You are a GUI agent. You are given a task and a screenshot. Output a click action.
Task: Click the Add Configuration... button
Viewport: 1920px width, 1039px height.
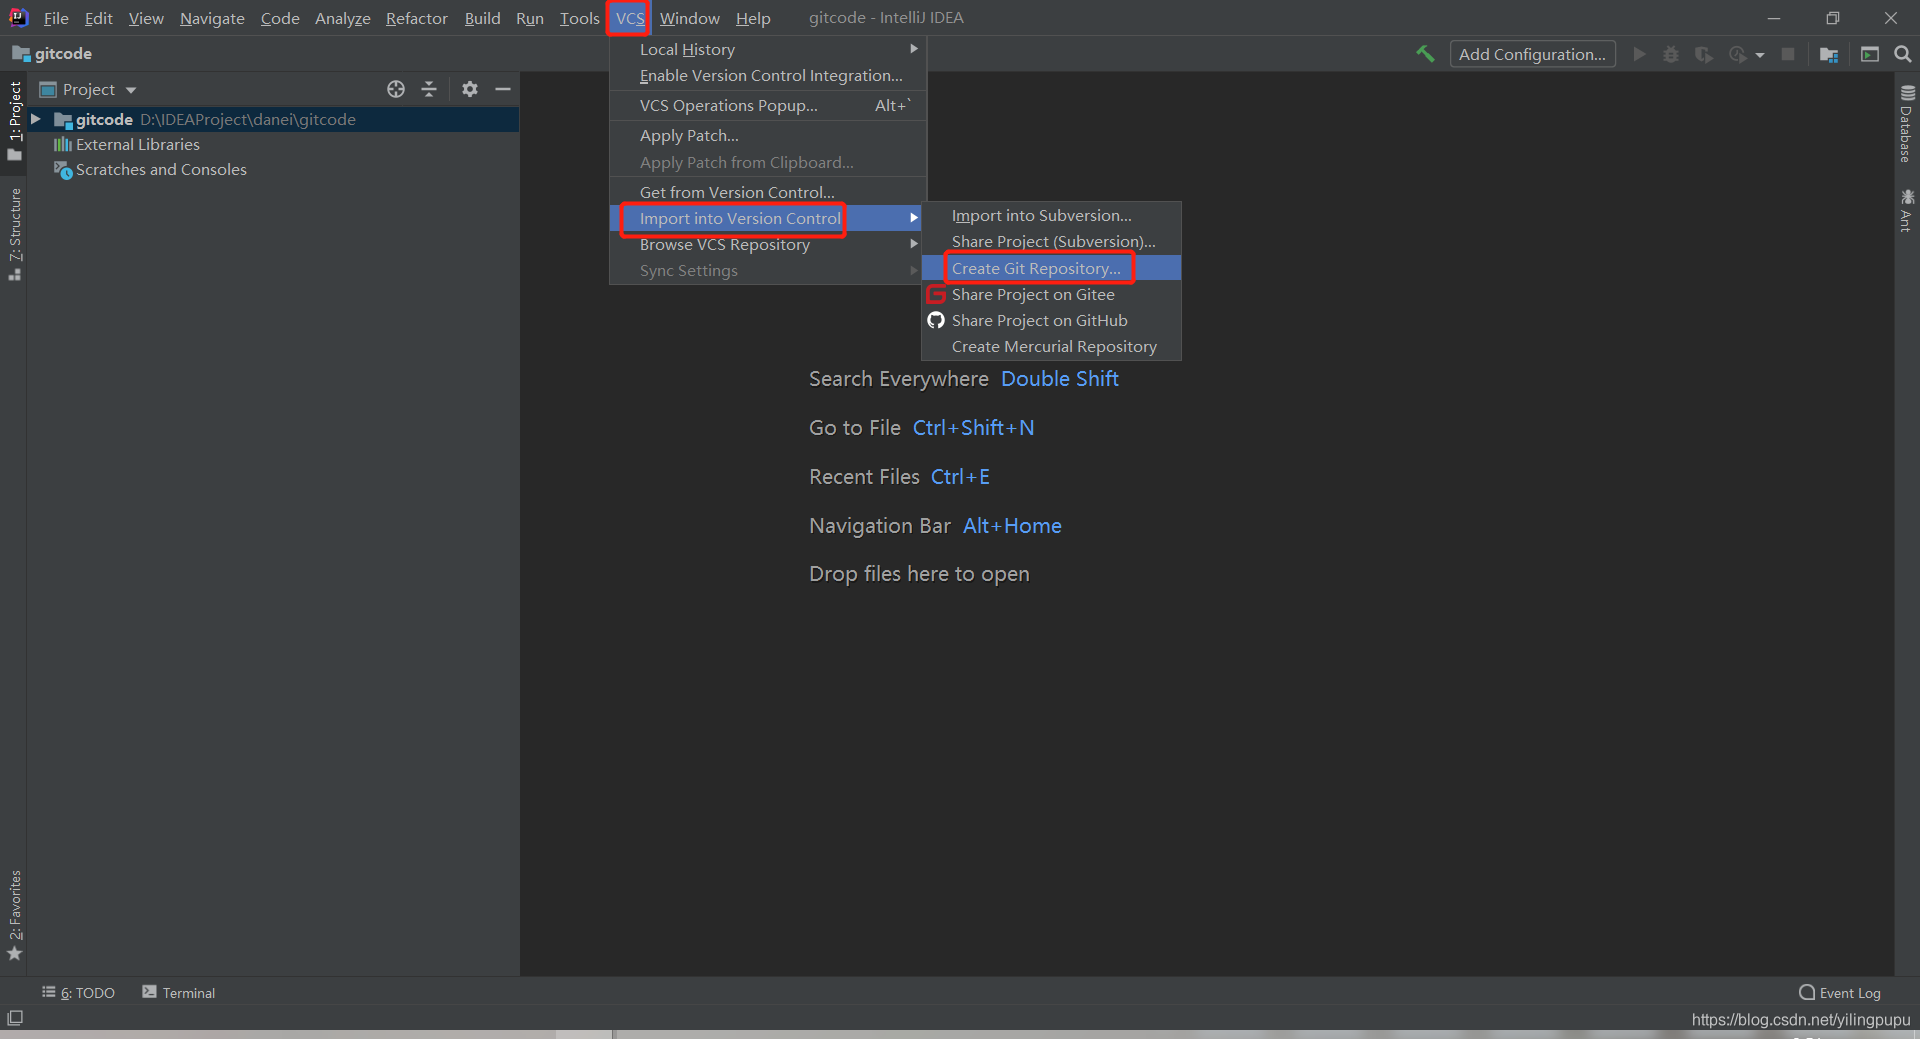click(x=1532, y=54)
